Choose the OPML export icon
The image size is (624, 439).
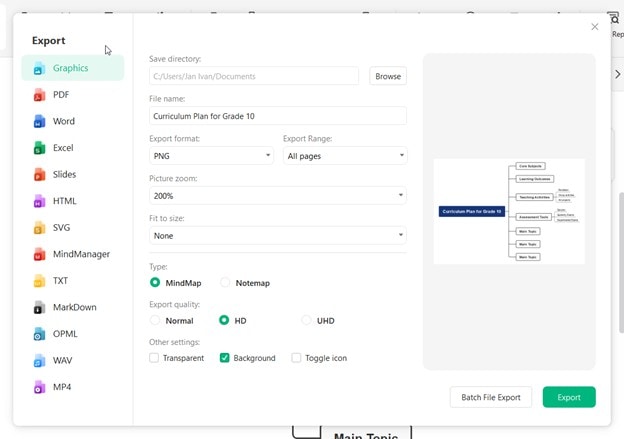(39, 334)
